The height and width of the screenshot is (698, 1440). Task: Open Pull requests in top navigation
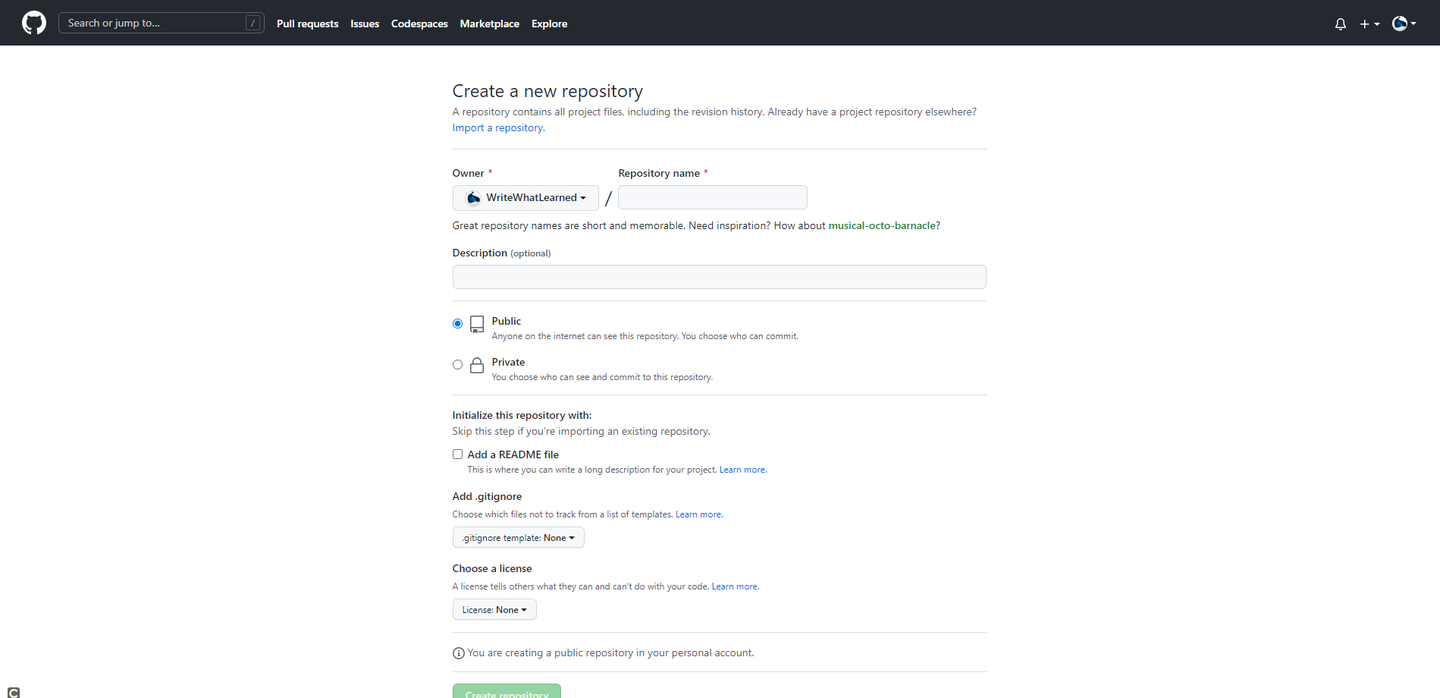point(307,24)
